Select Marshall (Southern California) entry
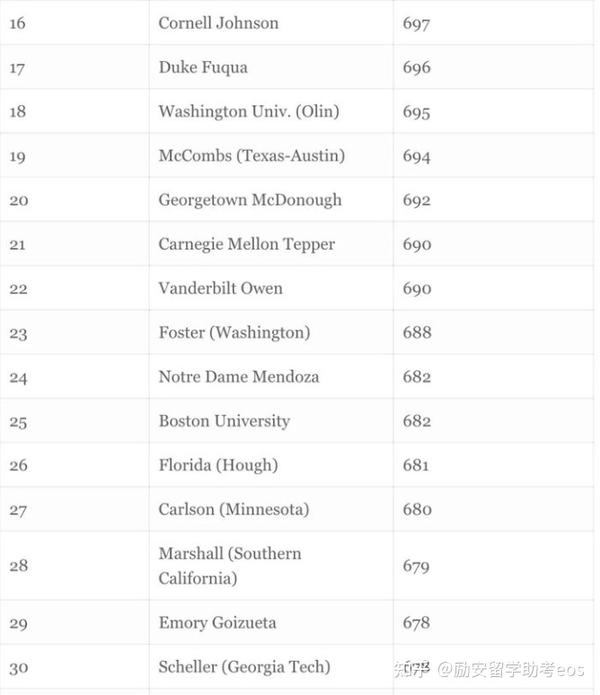Screen dimensions: 600x695 coord(230,566)
